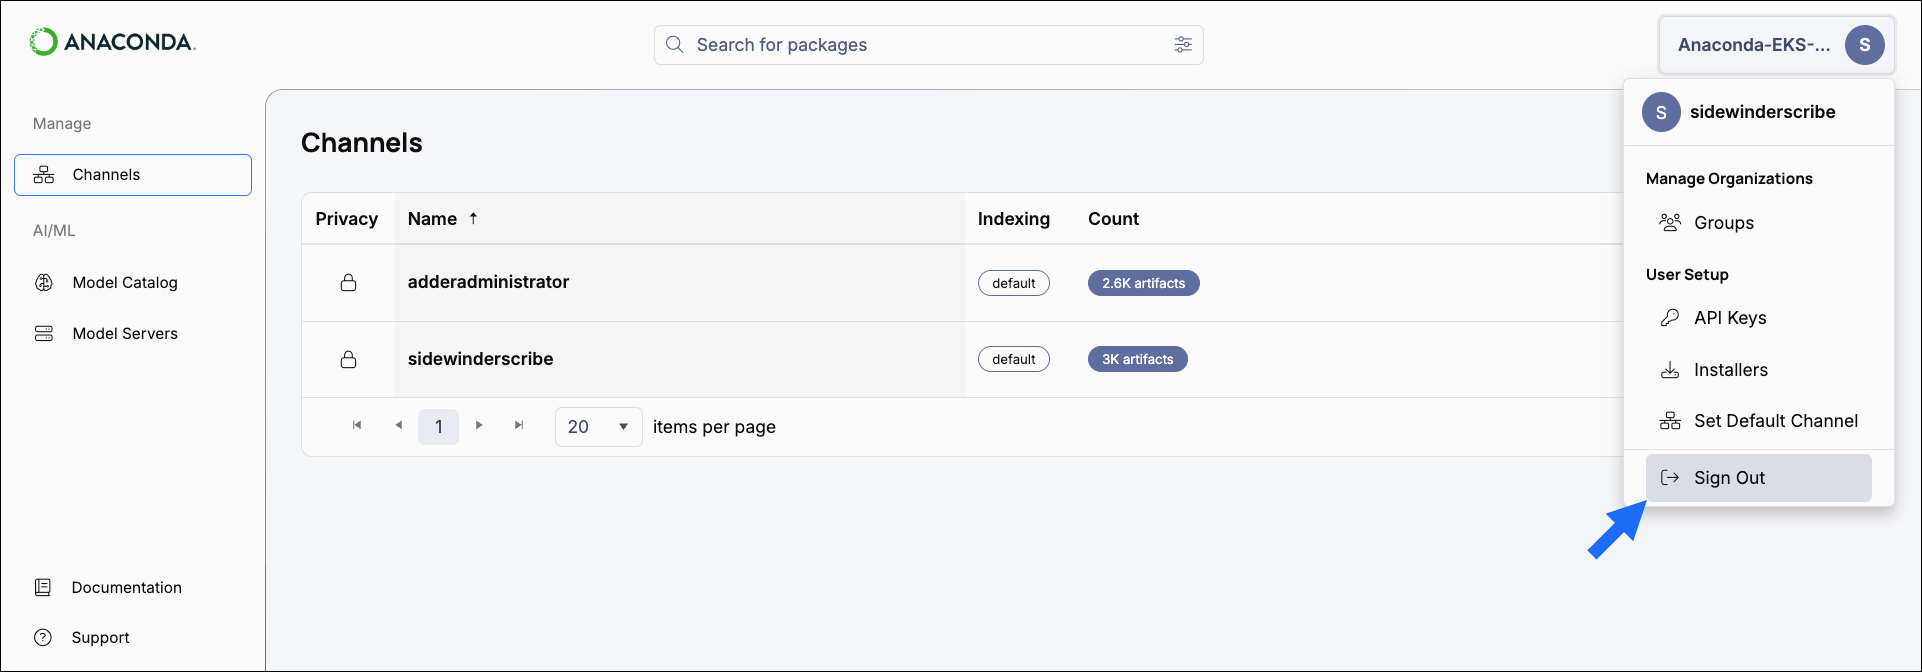This screenshot has height=672, width=1922.
Task: Open adderadministrator channel
Action: click(488, 282)
